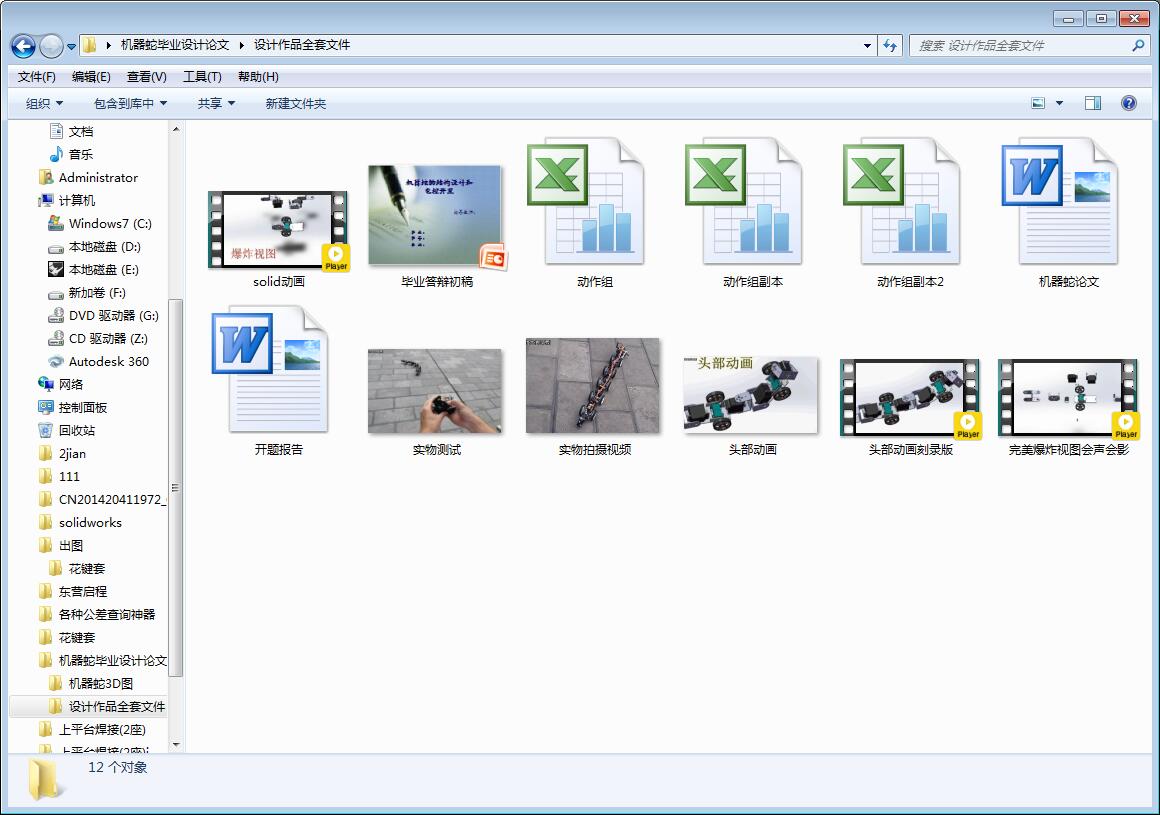This screenshot has height=815, width=1160.
Task: Click the refresh button by address bar
Action: click(x=890, y=46)
